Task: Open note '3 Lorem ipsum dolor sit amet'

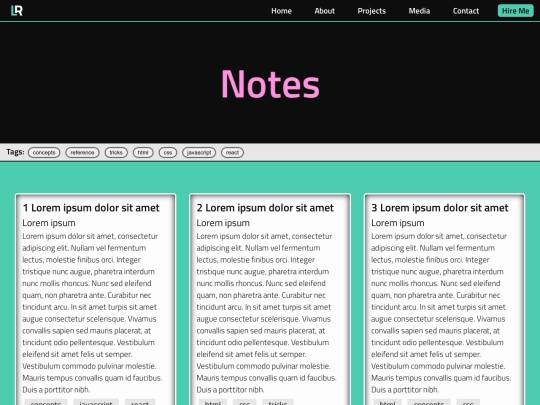Action: 440,208
